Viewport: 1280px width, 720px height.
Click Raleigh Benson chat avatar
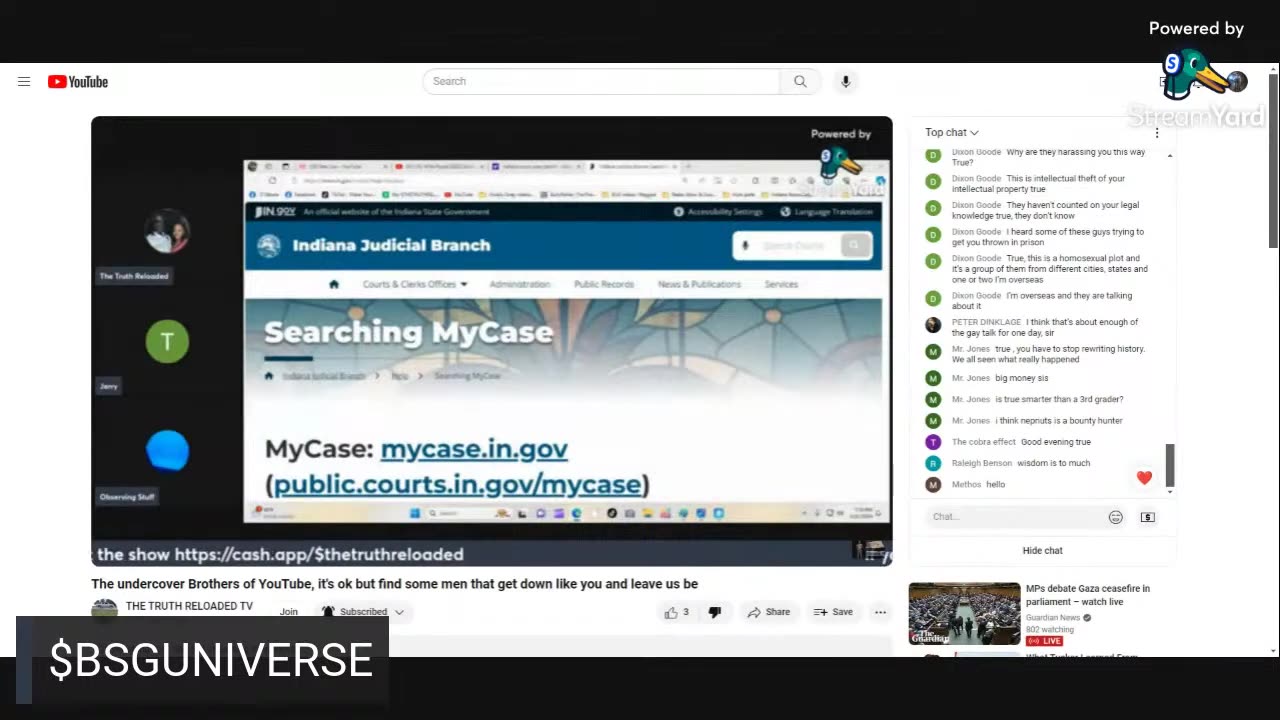click(x=933, y=463)
